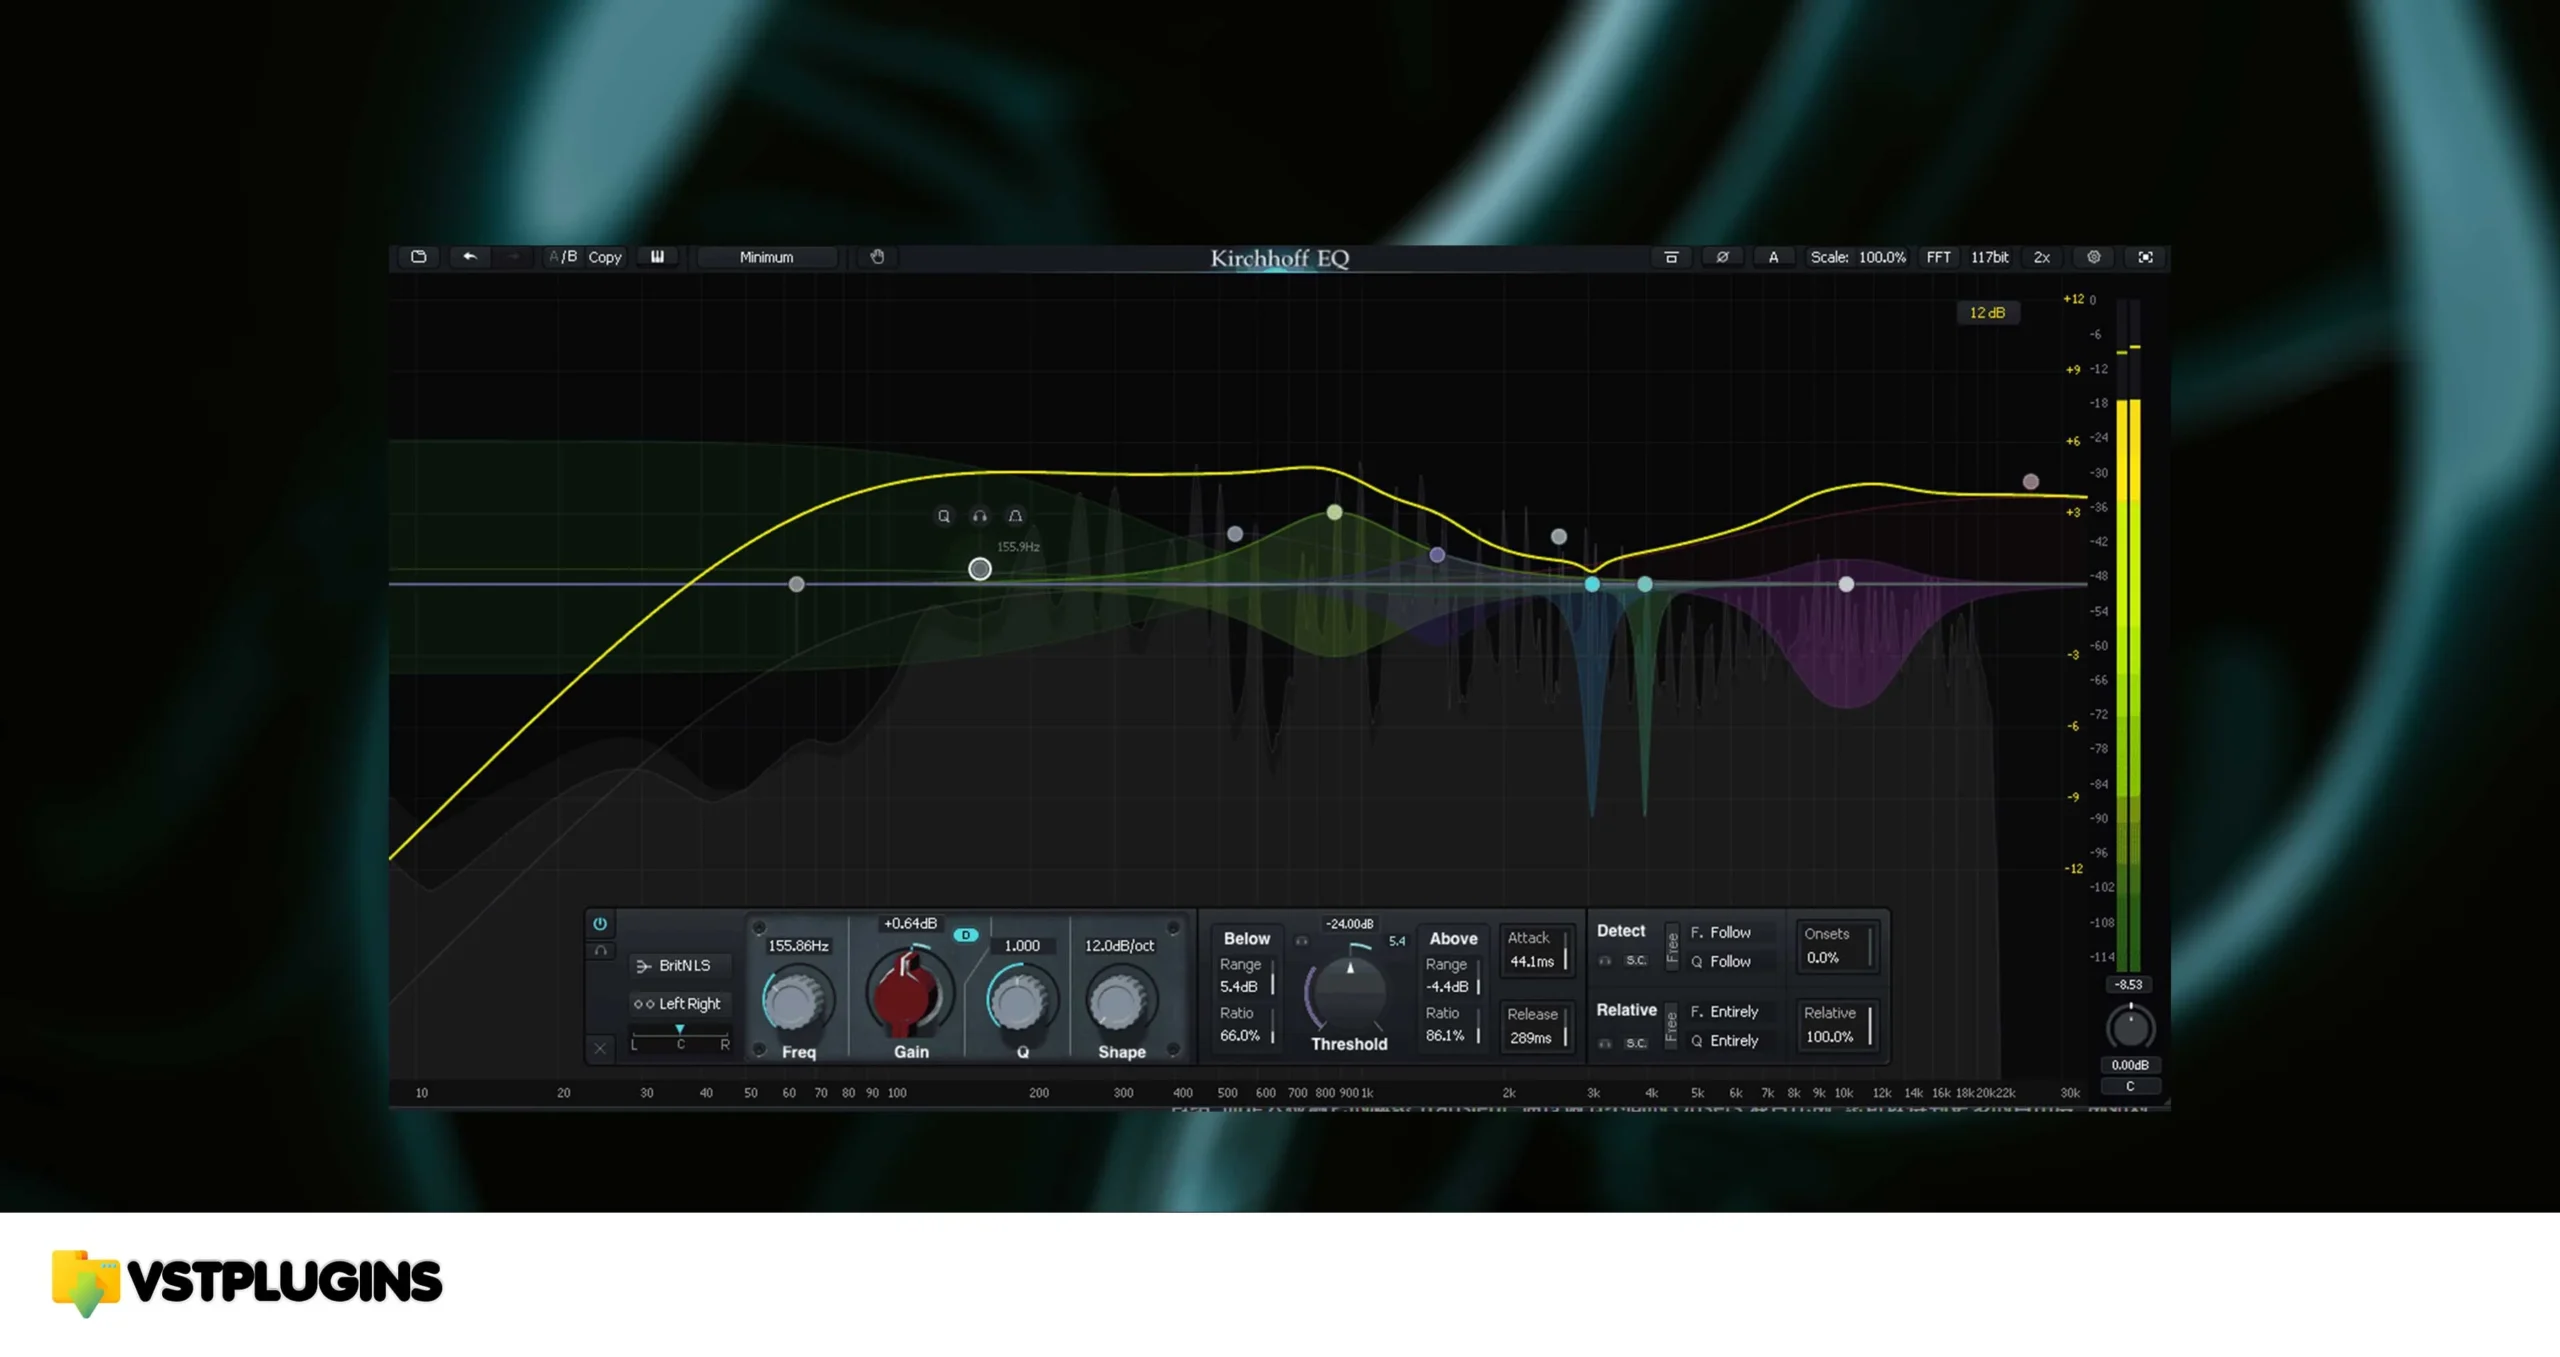The height and width of the screenshot is (1357, 2560).
Task: Click the Detect headphones icon
Action: click(x=1605, y=961)
